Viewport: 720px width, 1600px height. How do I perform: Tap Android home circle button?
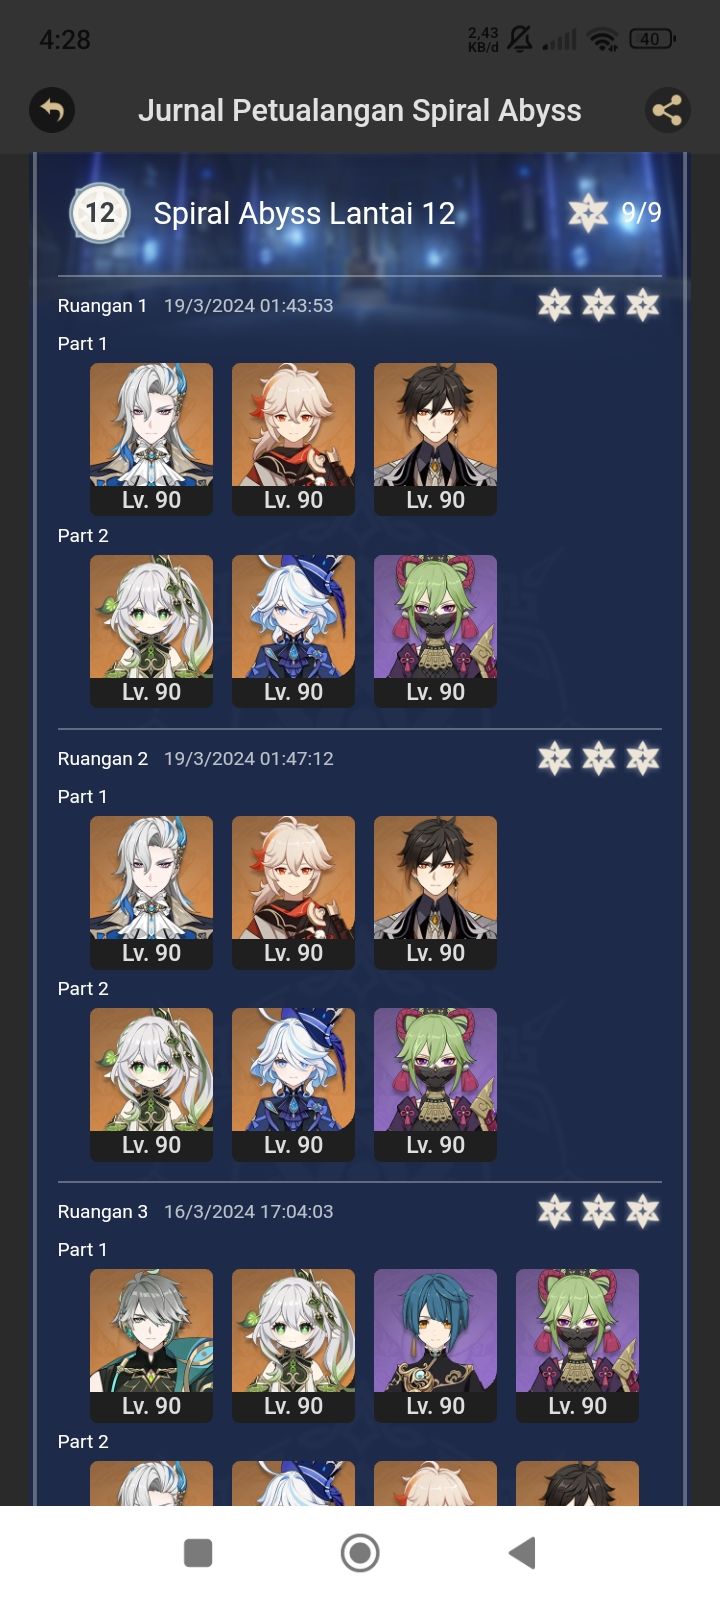[x=360, y=1553]
